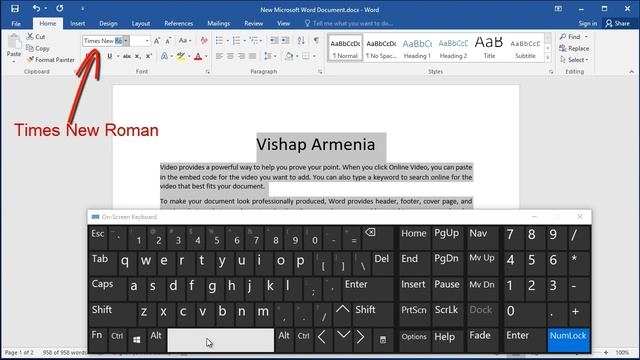Click the Cut scissors icon
The height and width of the screenshot is (360, 640).
pos(30,36)
